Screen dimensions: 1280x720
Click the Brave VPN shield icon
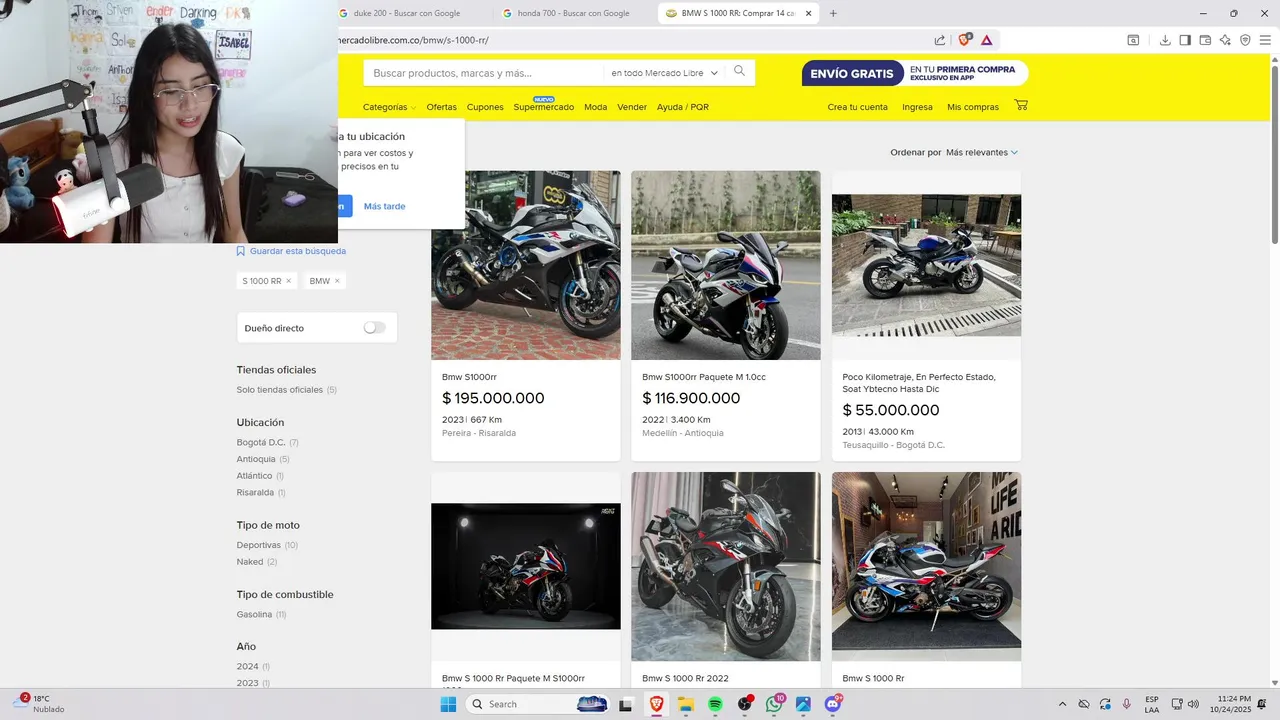tap(1245, 40)
